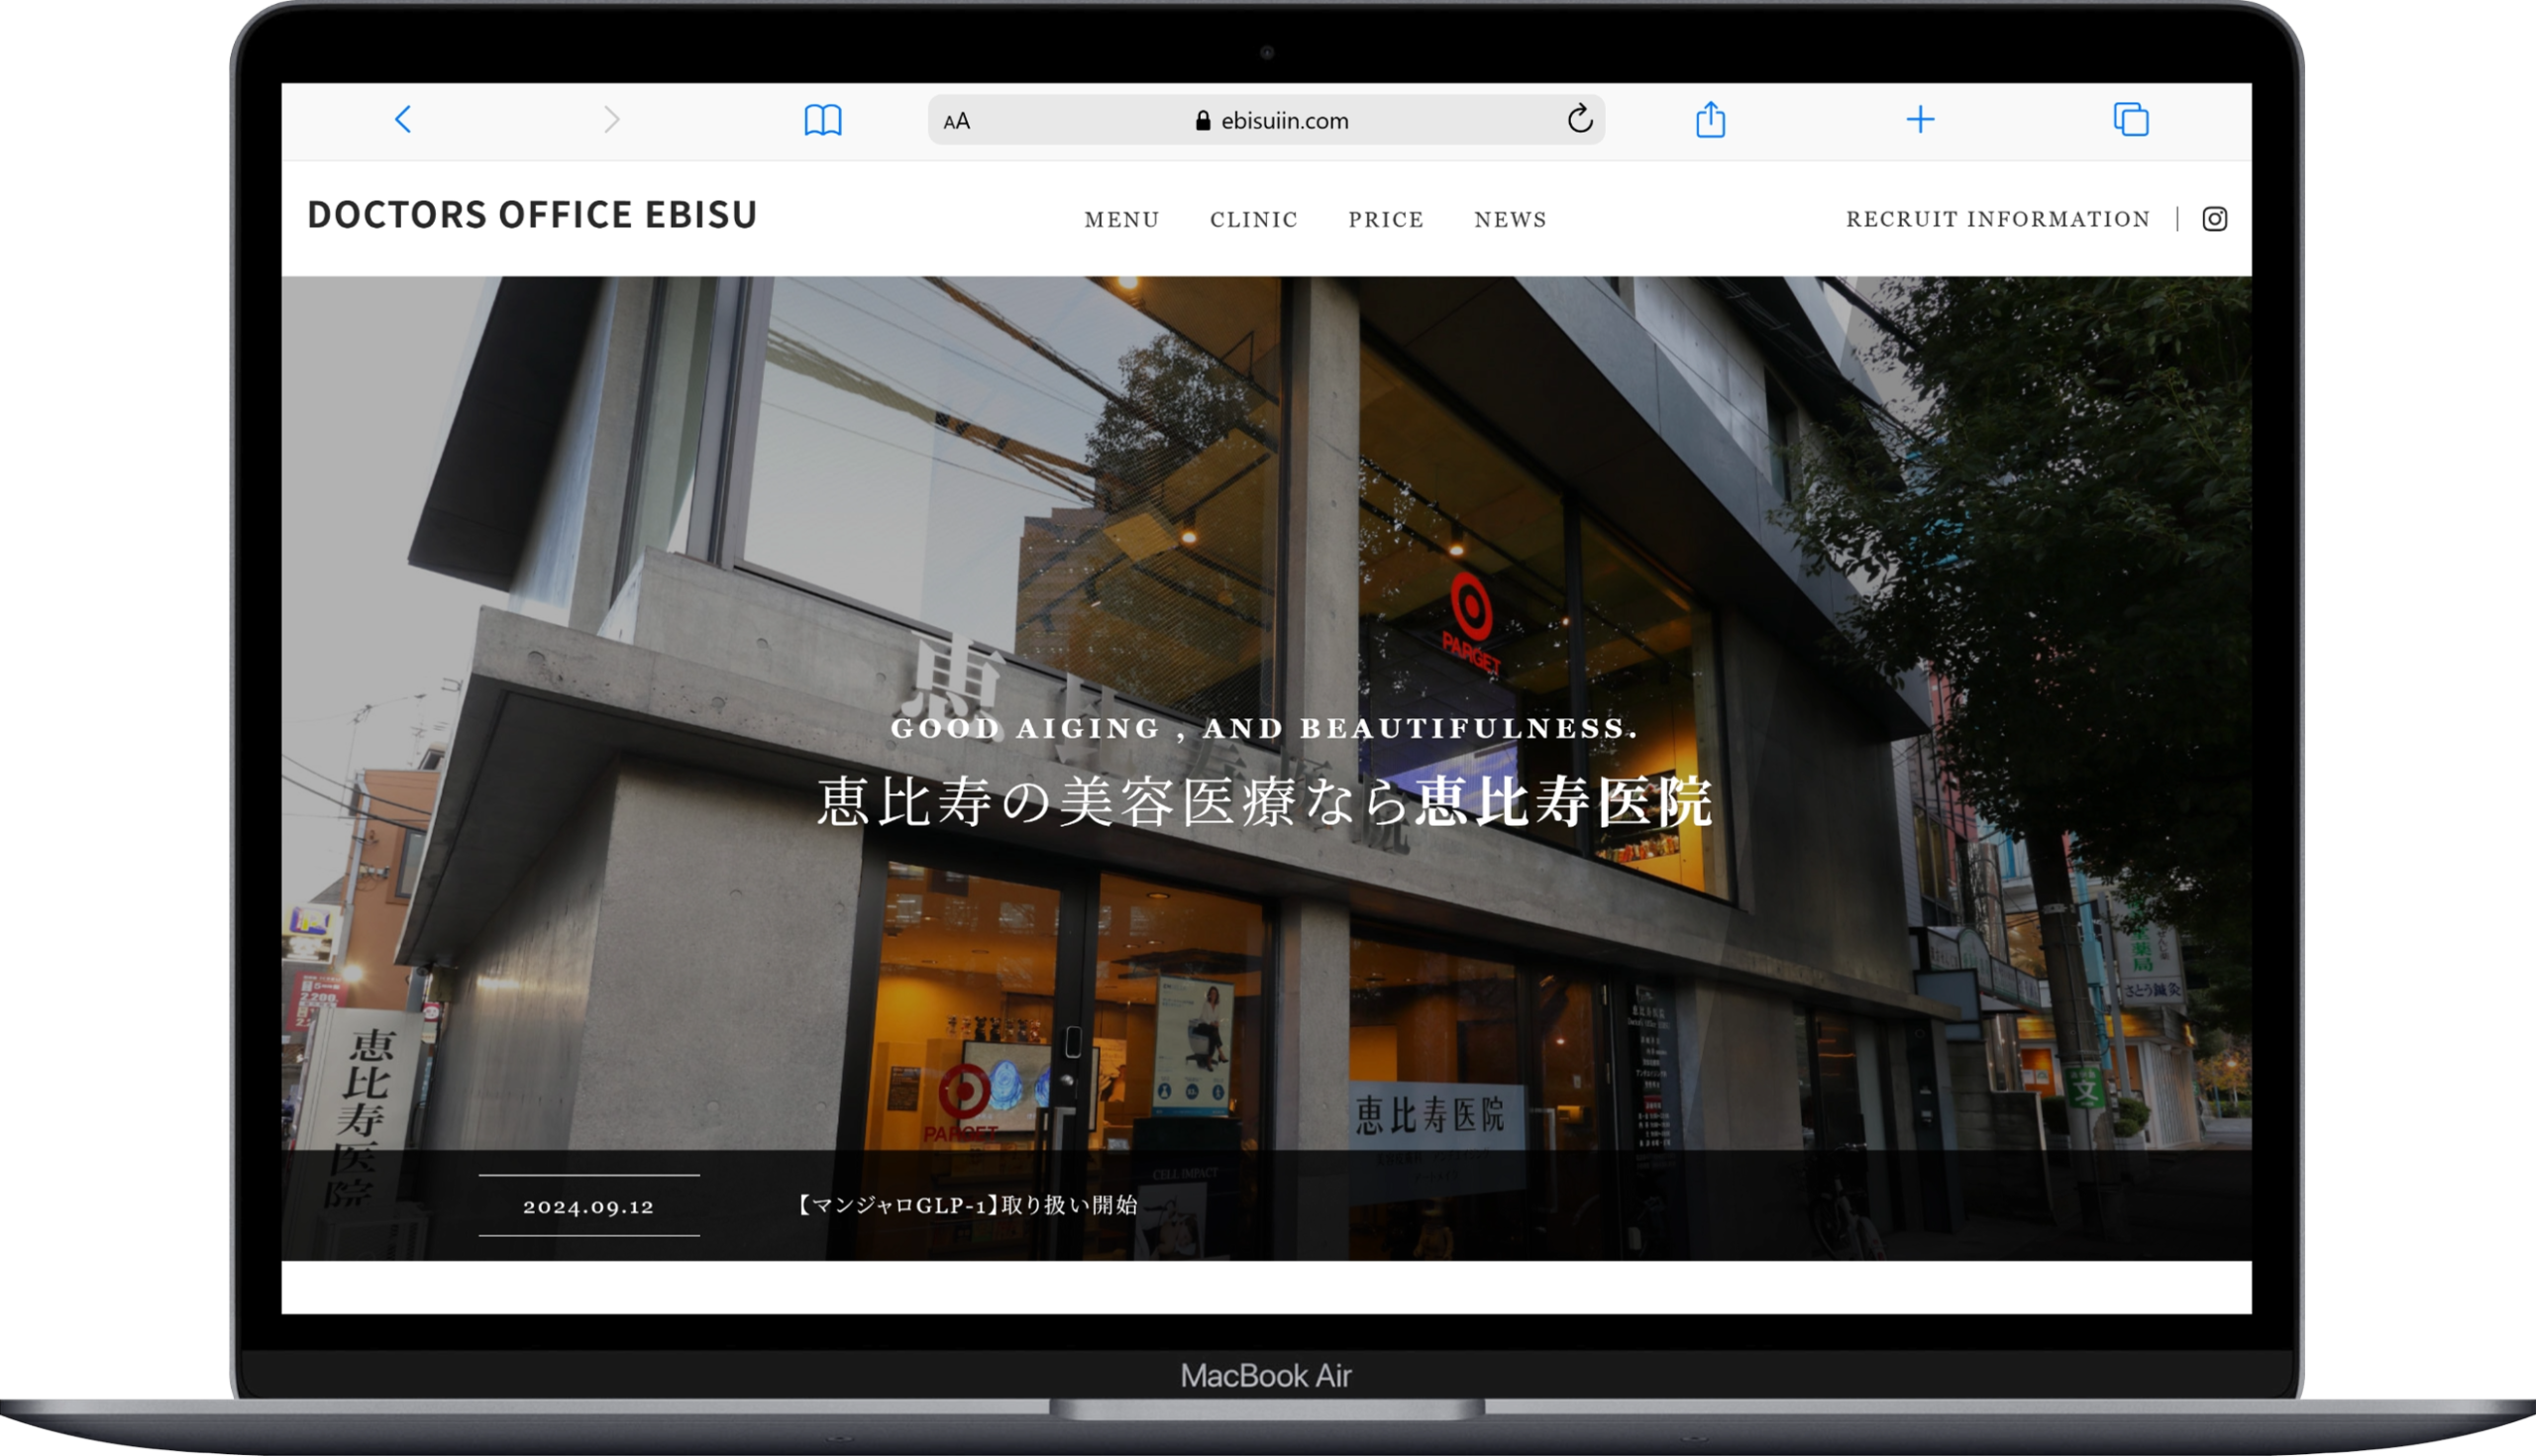Click the 恵比寿の美容医療なら恵比寿医院 hero headline
Screen dimensions: 2536x1456
[x=1265, y=802]
